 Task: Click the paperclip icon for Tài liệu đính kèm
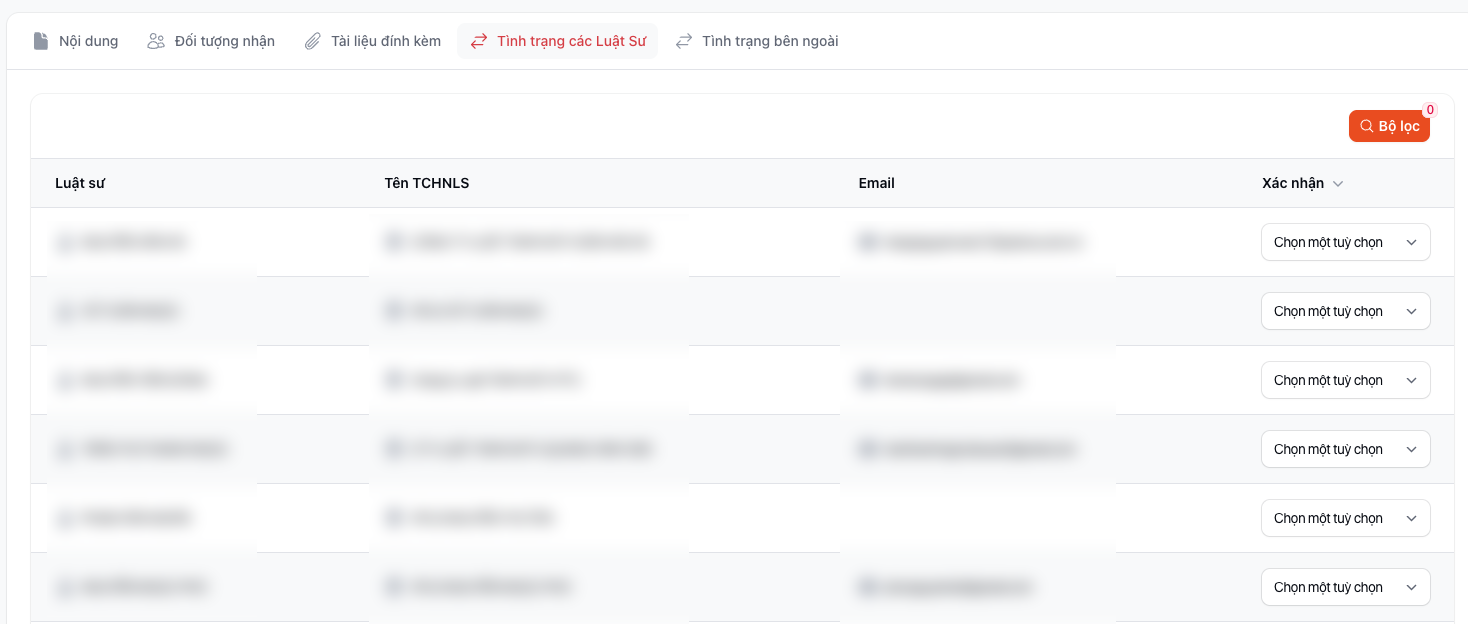click(x=313, y=41)
